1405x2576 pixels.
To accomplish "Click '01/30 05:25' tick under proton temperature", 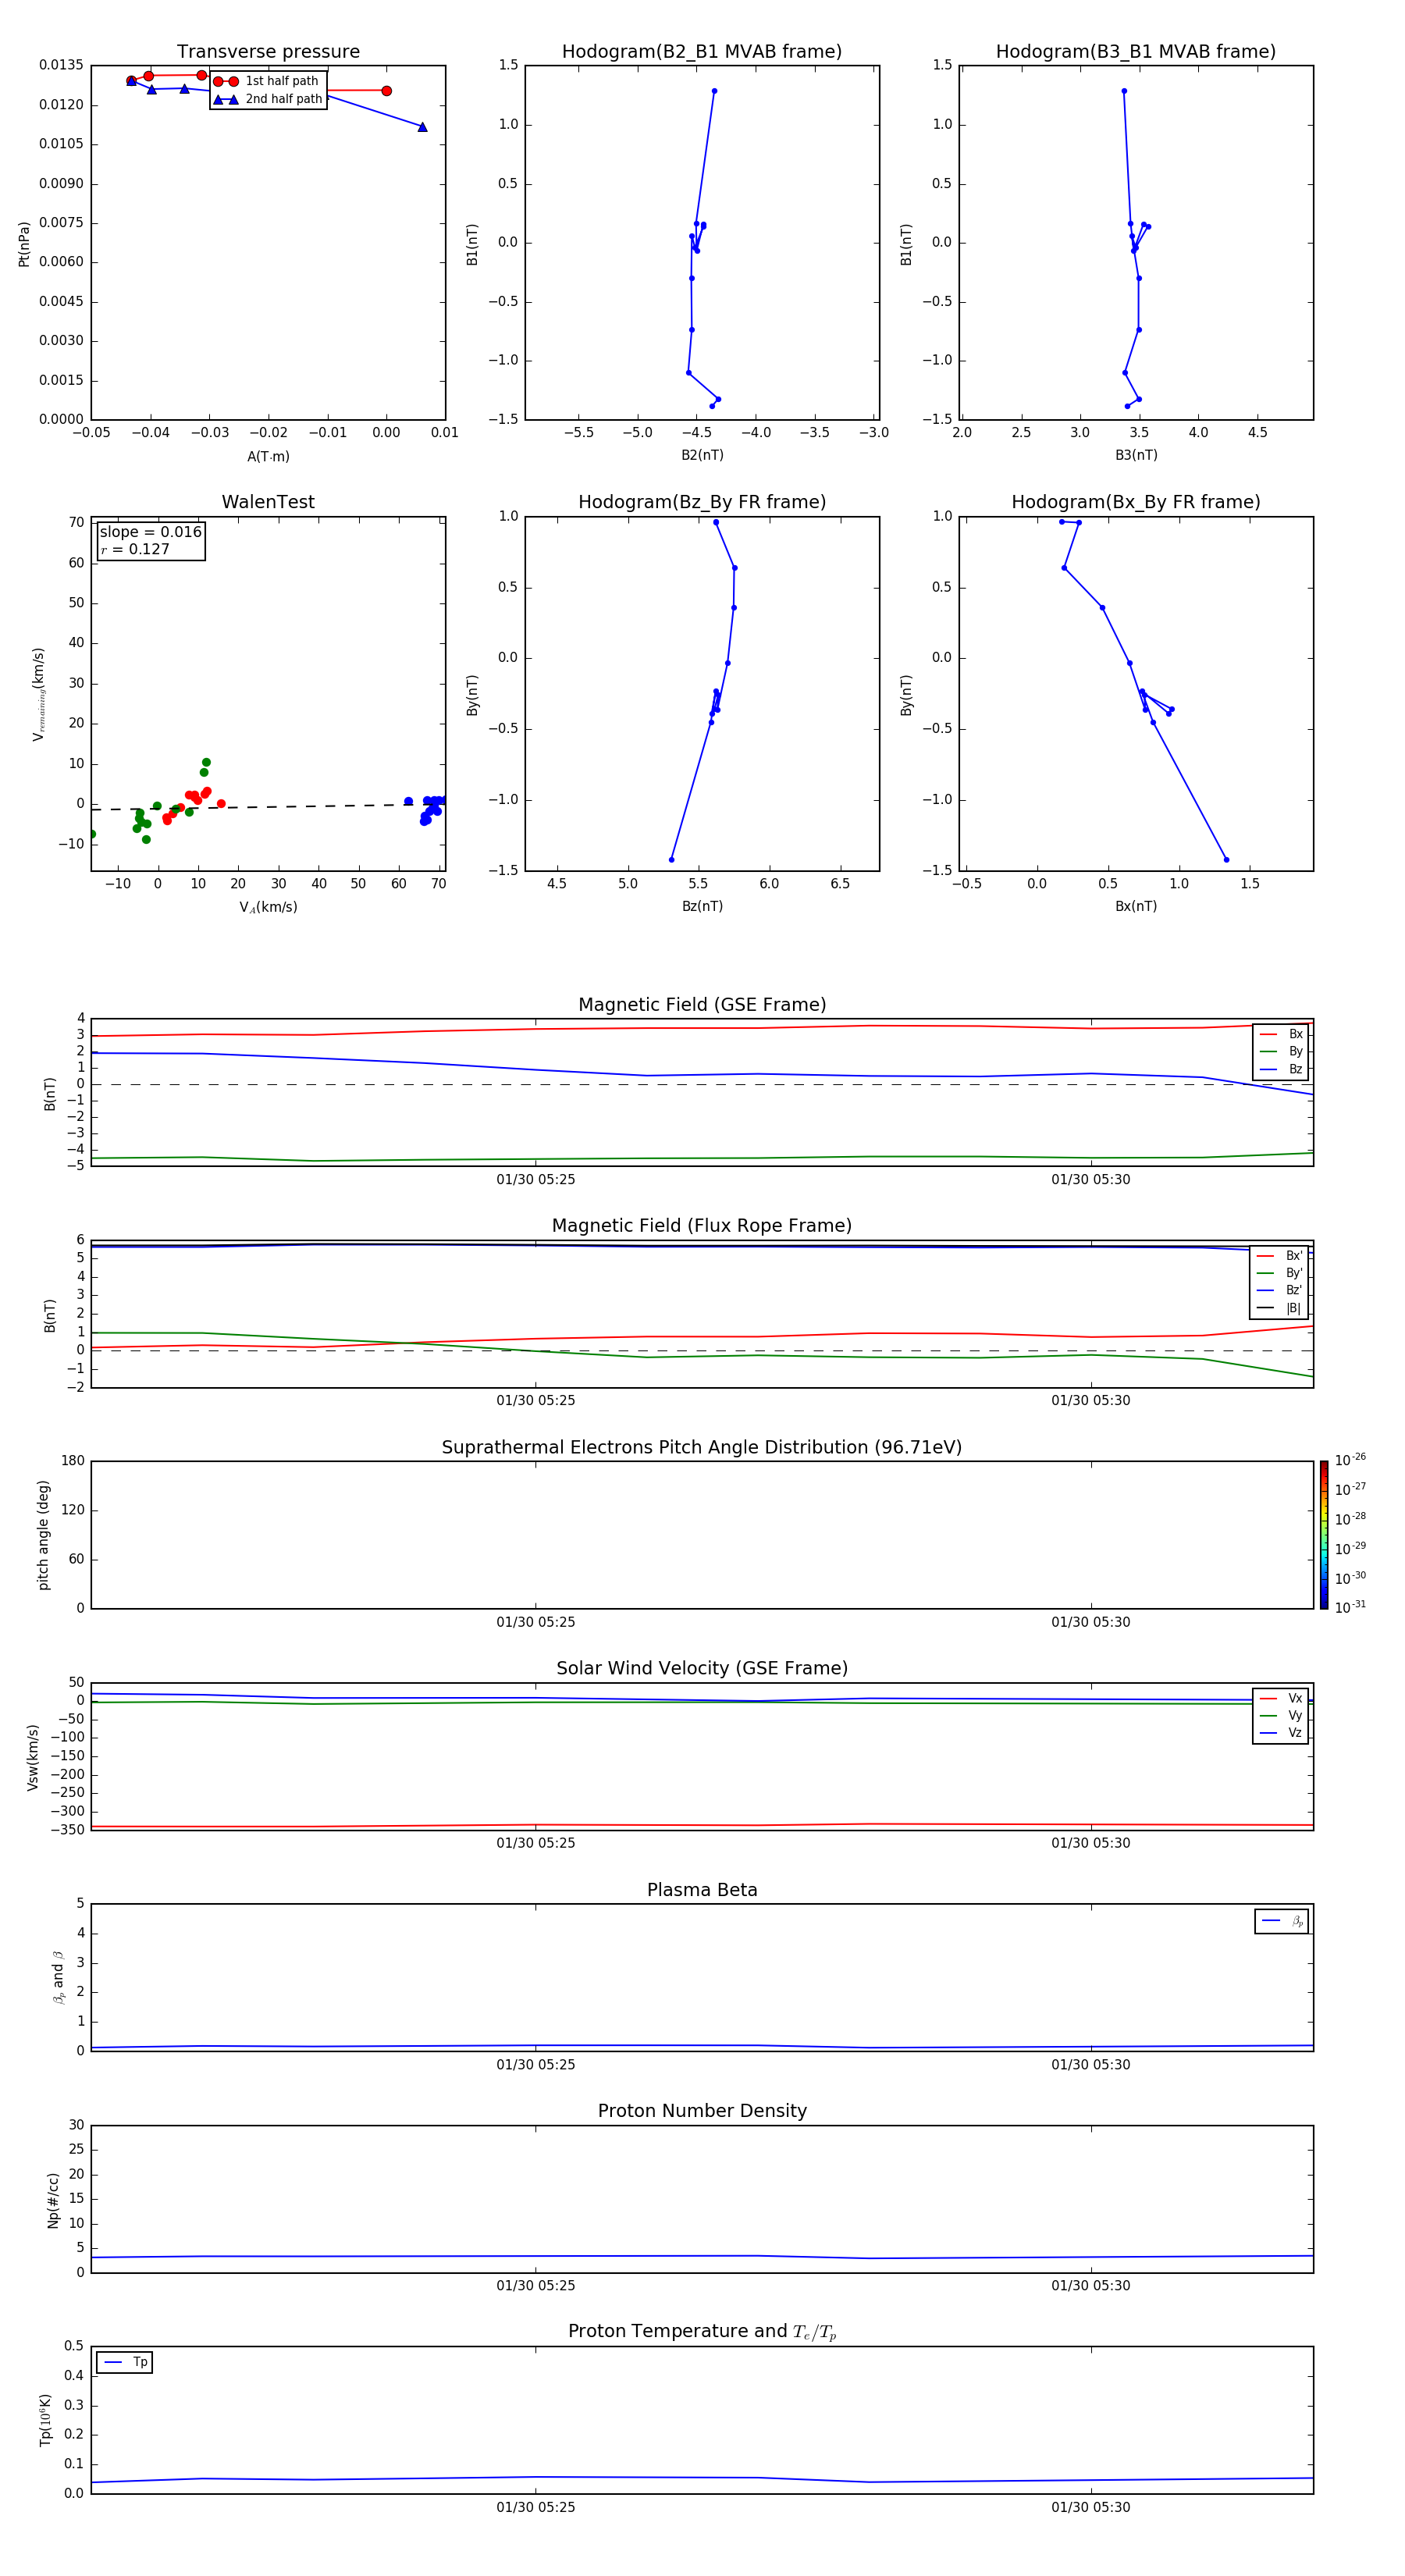I will pyautogui.click(x=536, y=2507).
